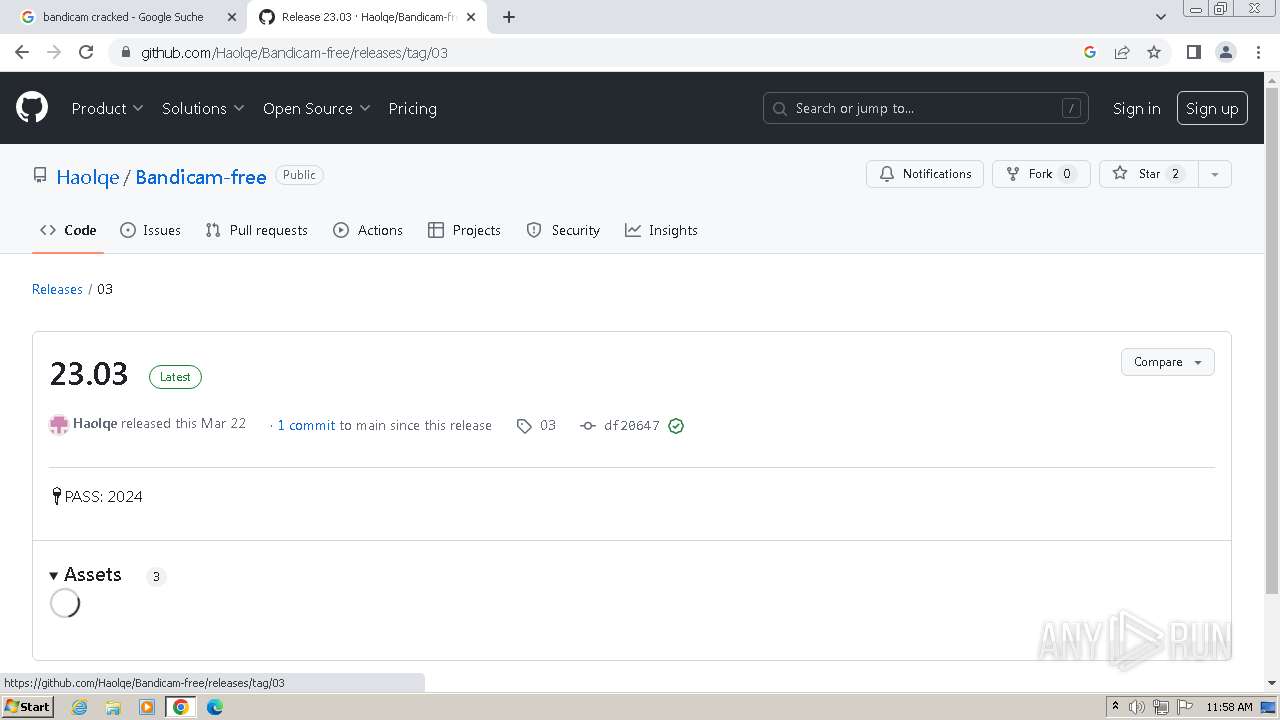
Task: Open the Google Translate icon in address bar
Action: pyautogui.click(x=1090, y=52)
